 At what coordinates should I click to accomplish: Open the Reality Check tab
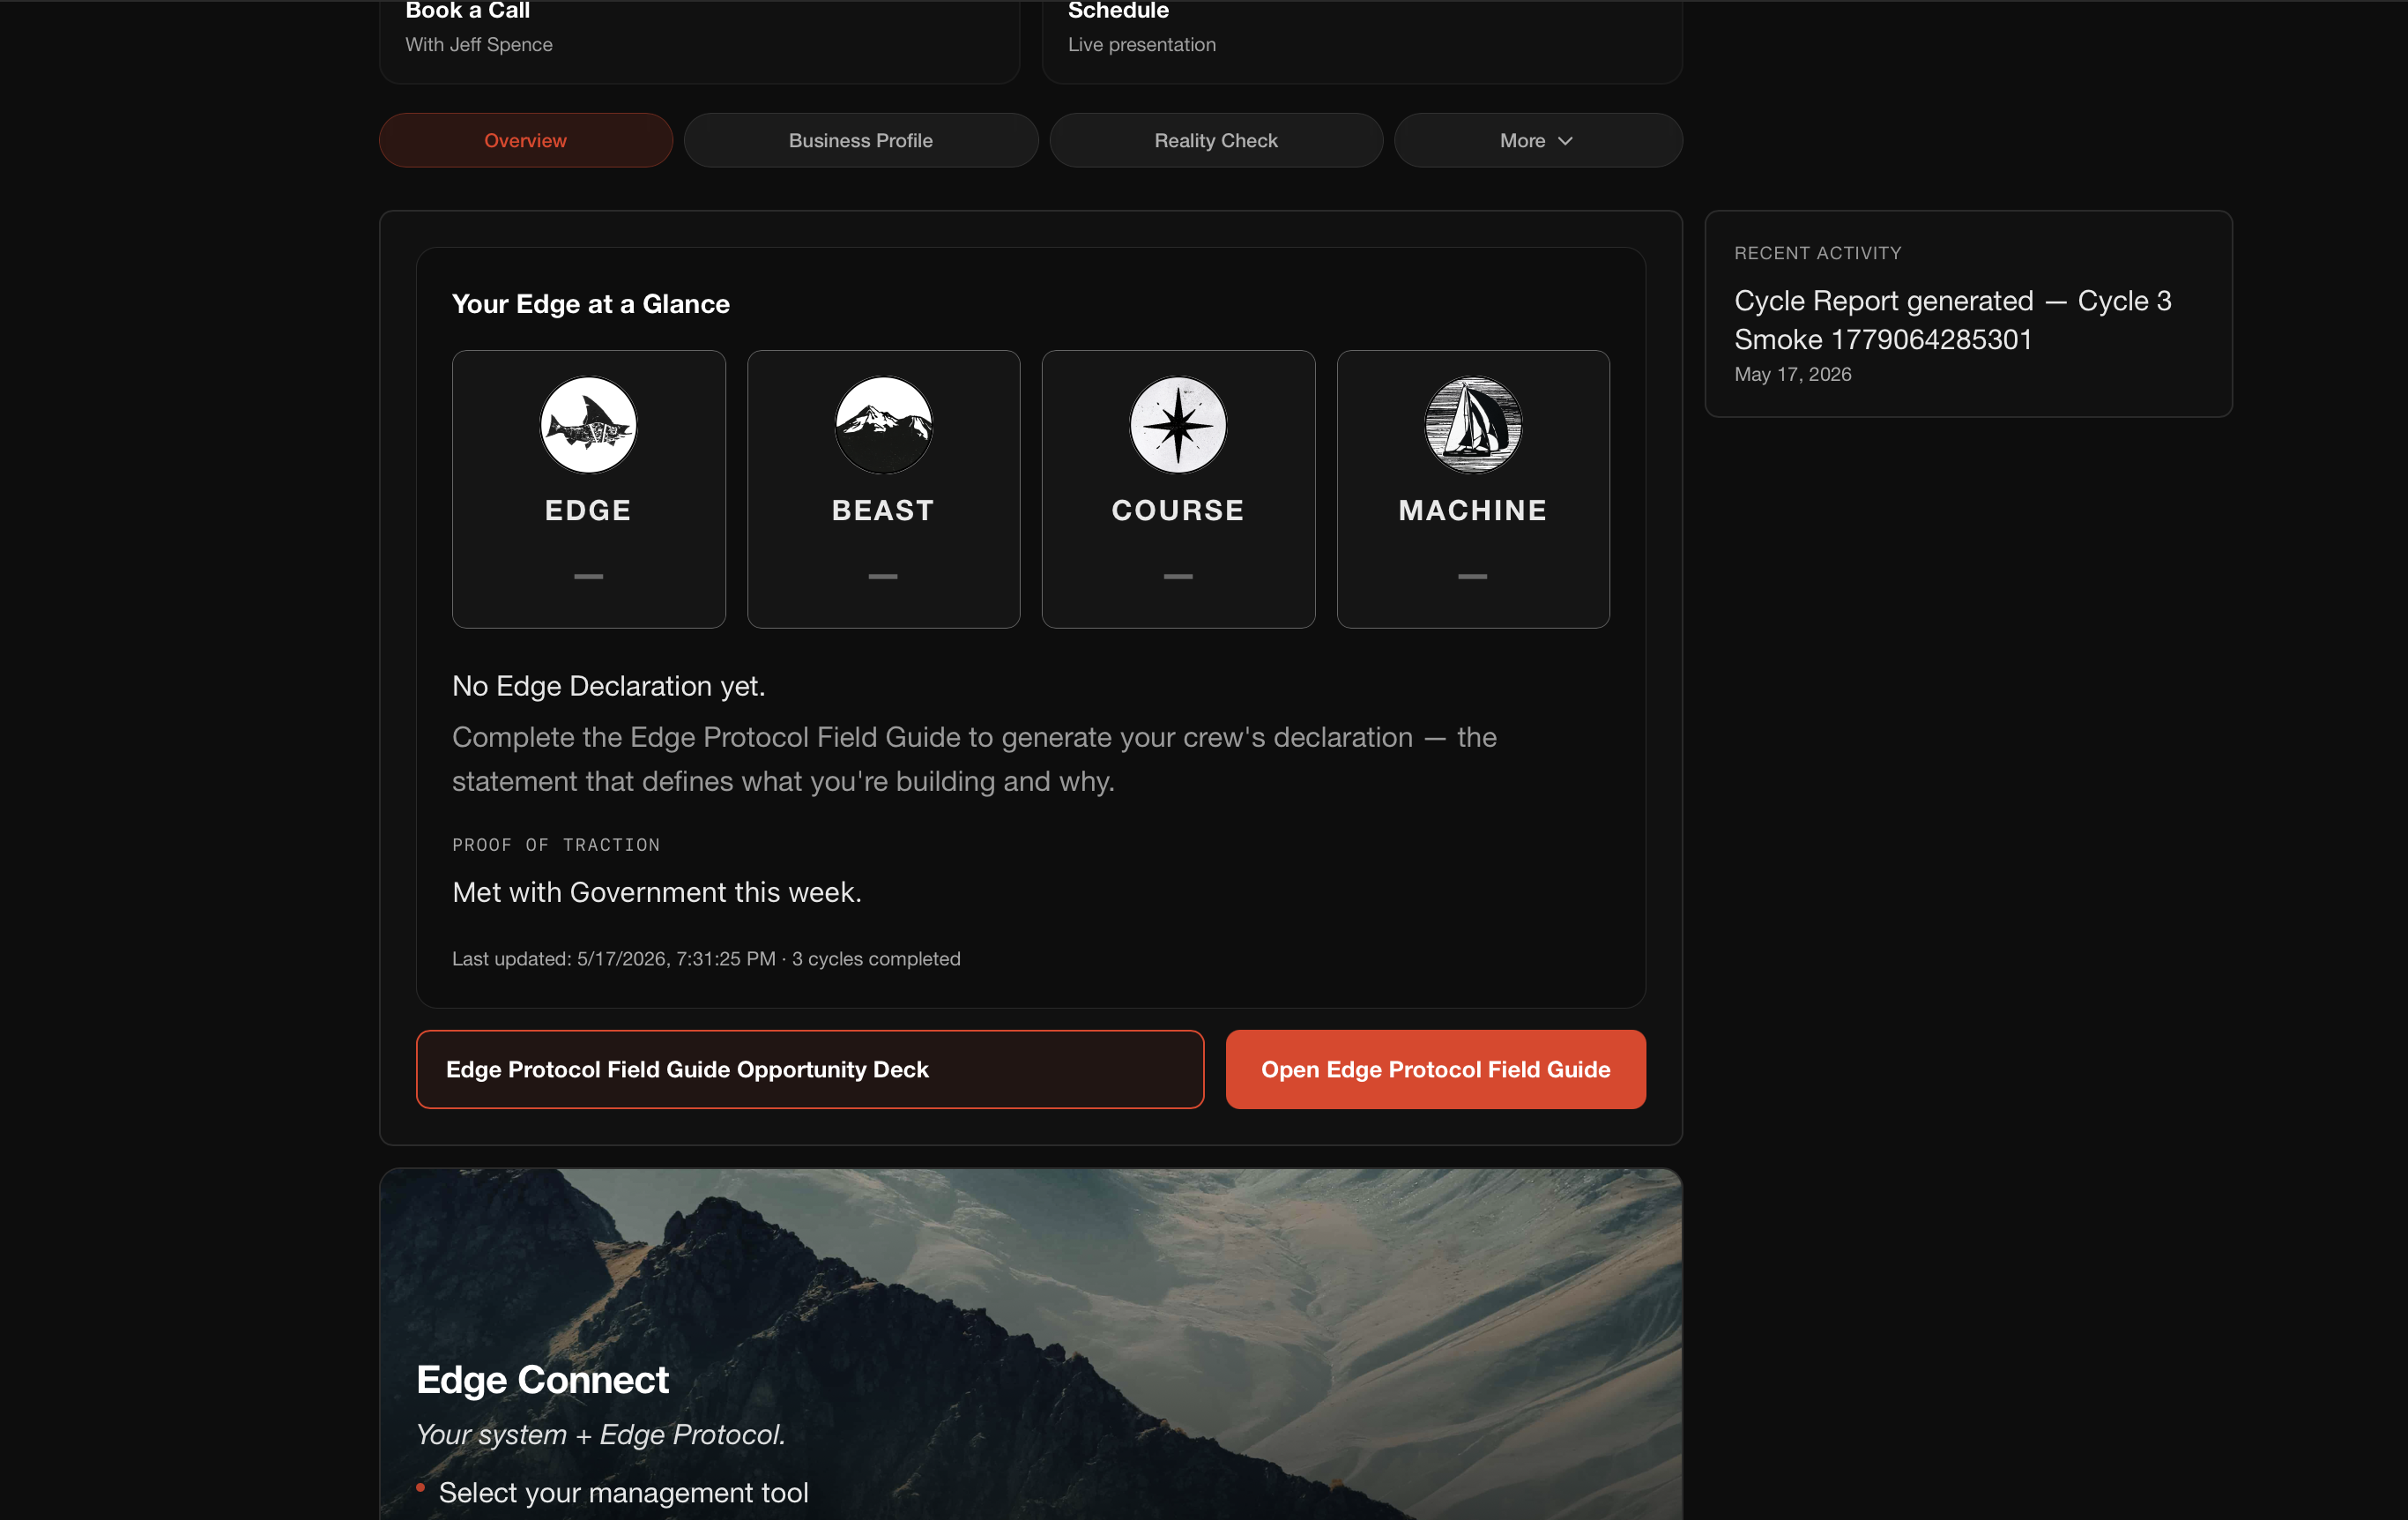point(1216,140)
